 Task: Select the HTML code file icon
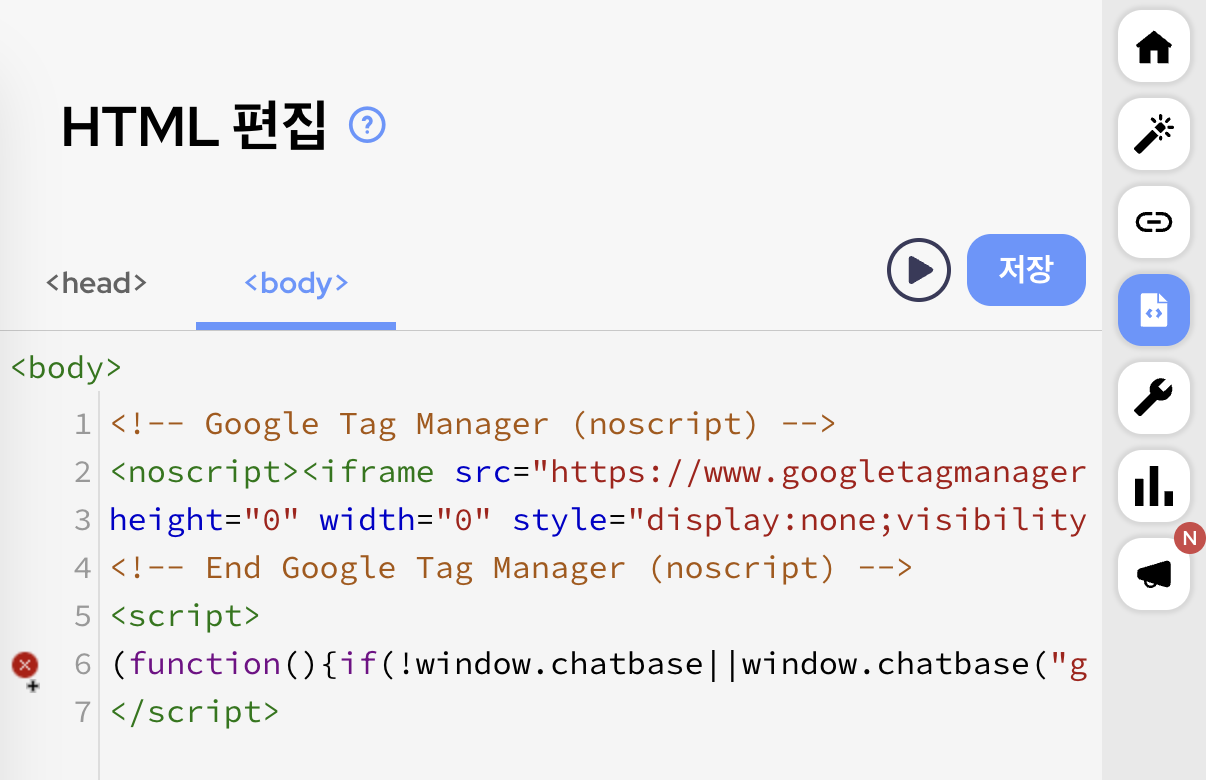click(1154, 310)
